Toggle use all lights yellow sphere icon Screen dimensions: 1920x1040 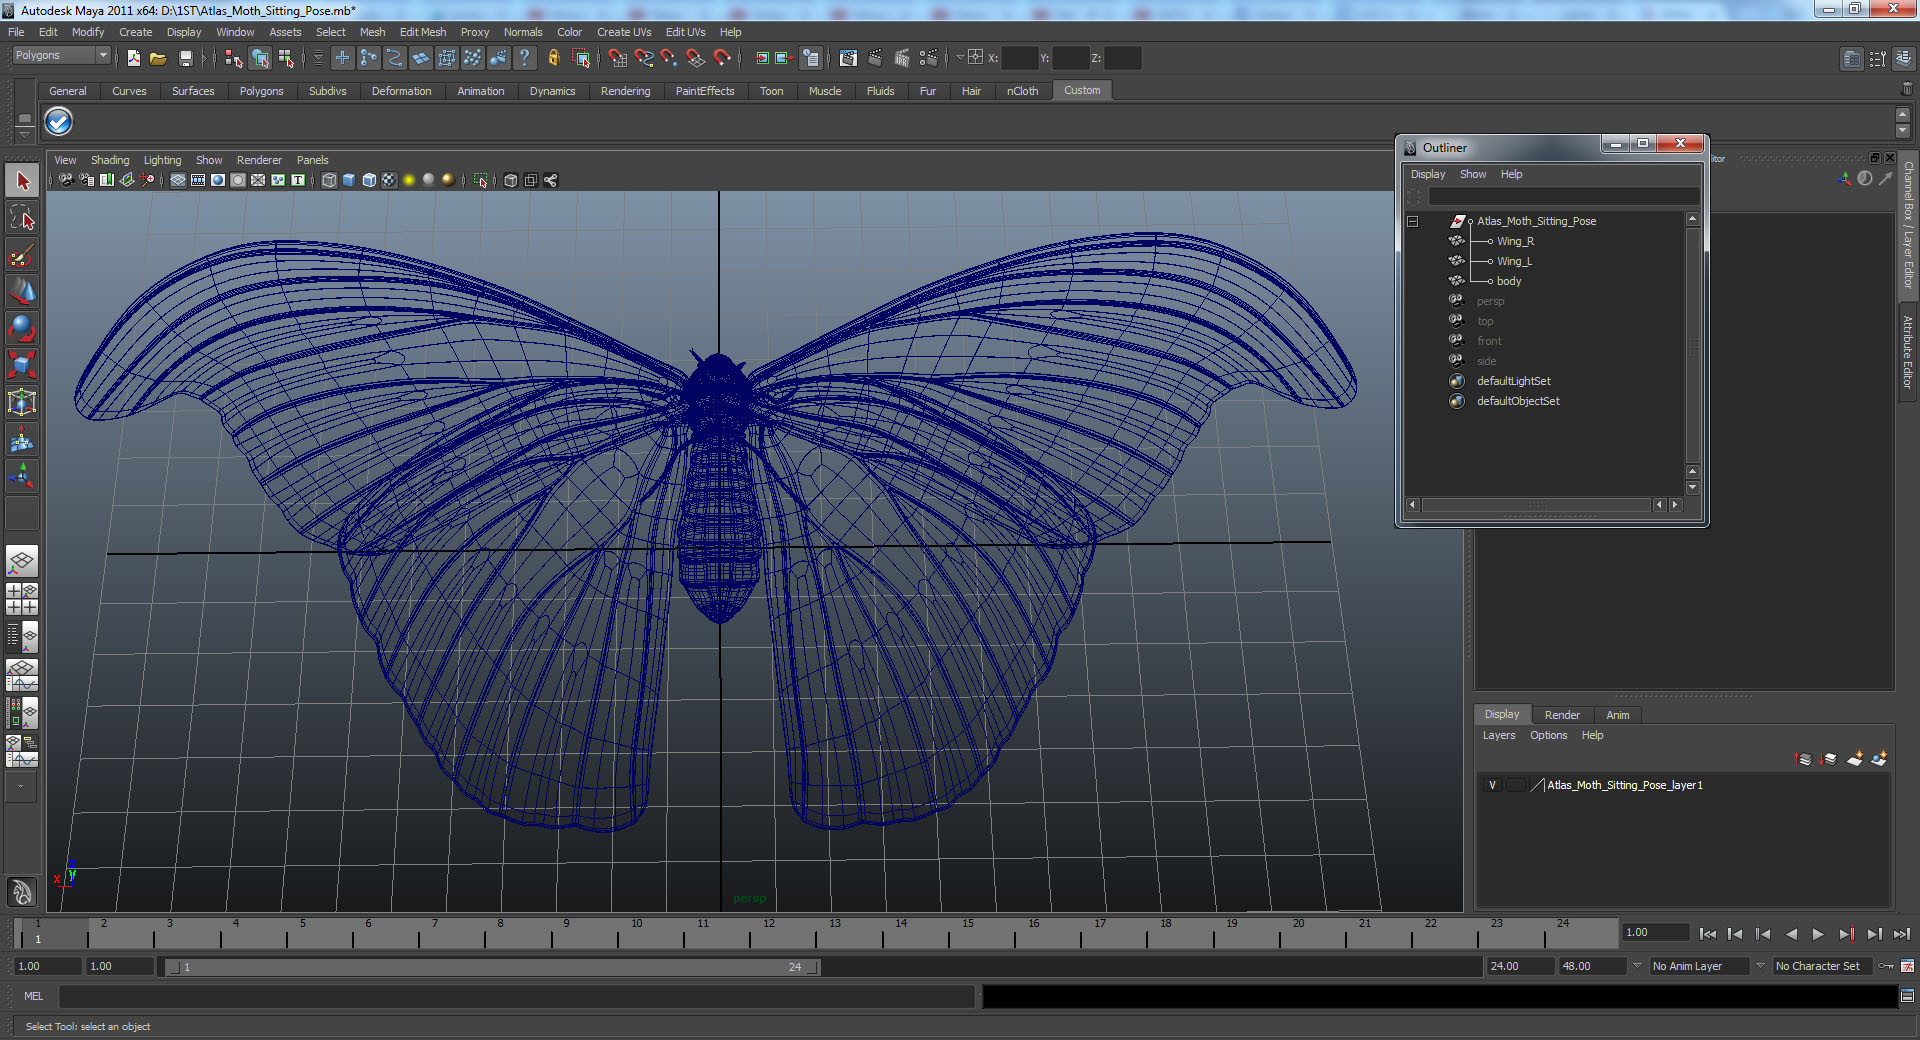click(x=409, y=180)
